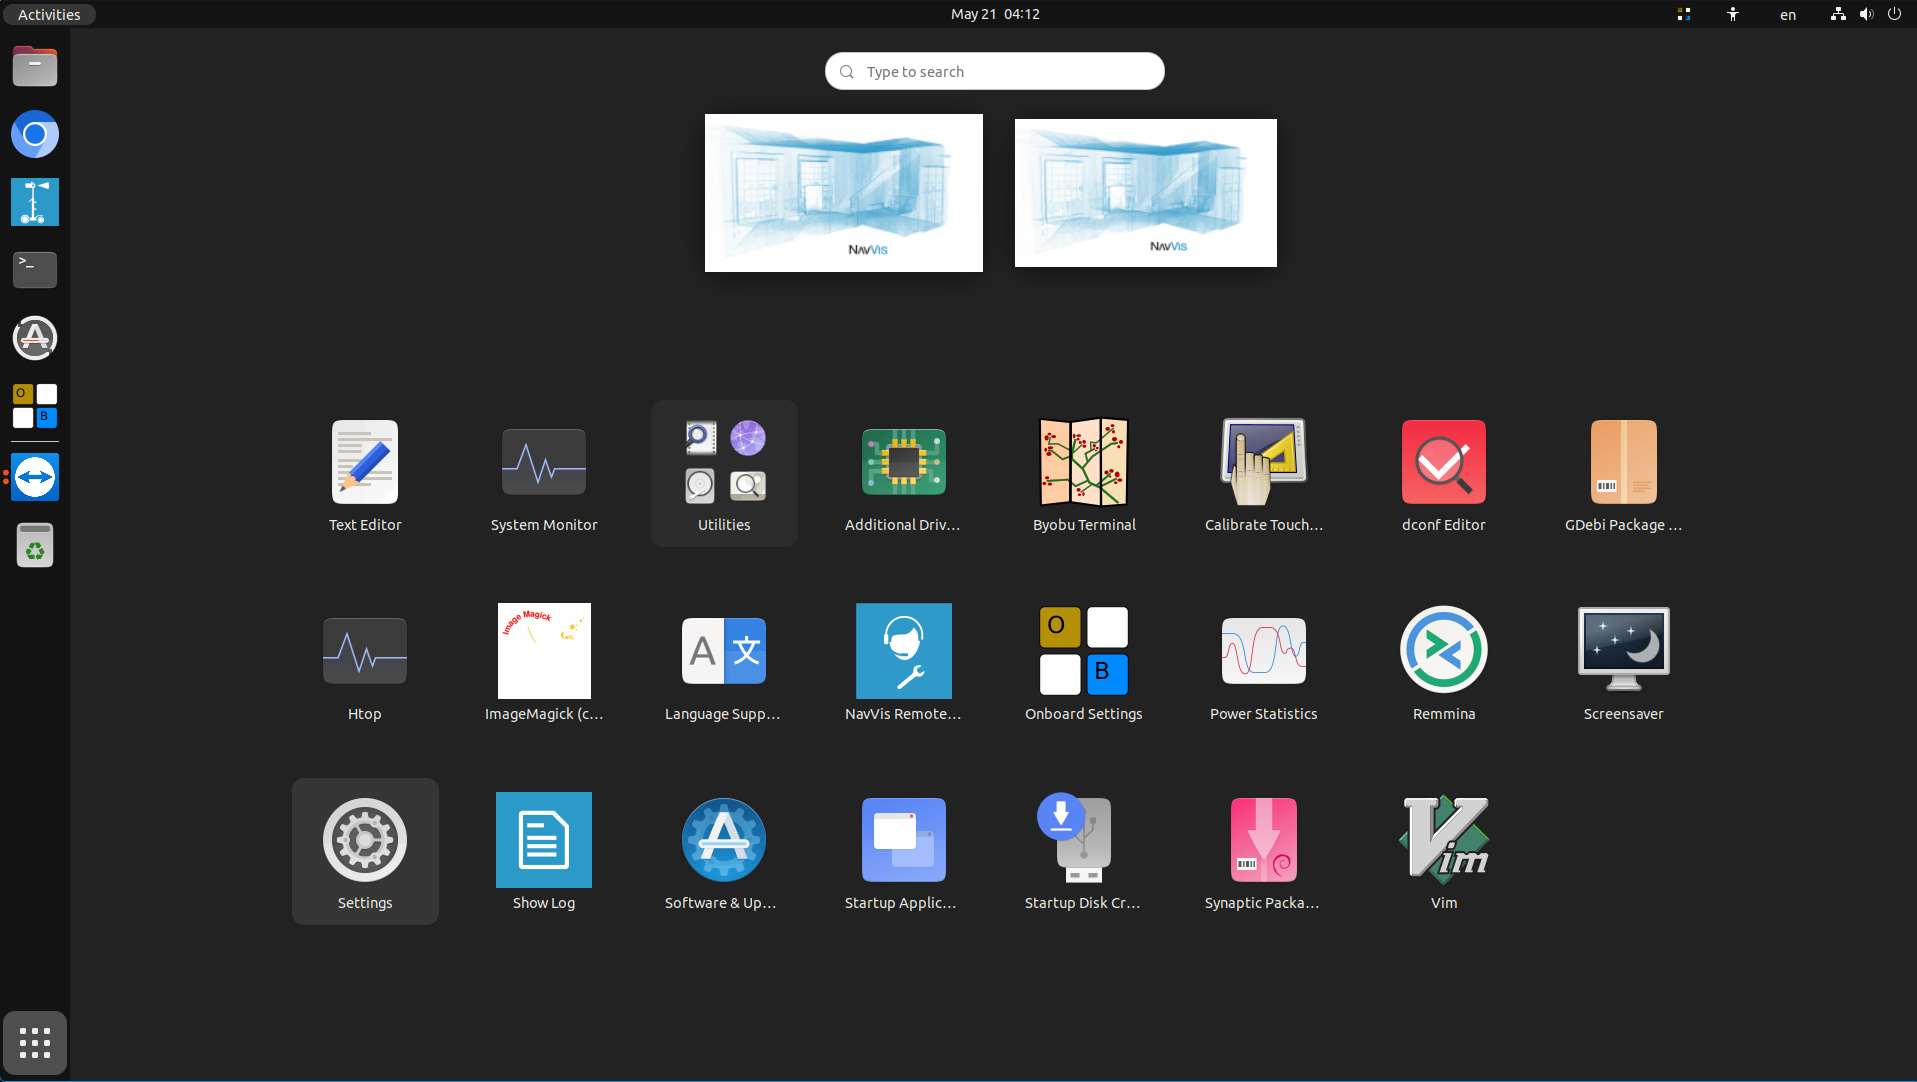
Task: Open Vim from the app grid
Action: point(1443,852)
